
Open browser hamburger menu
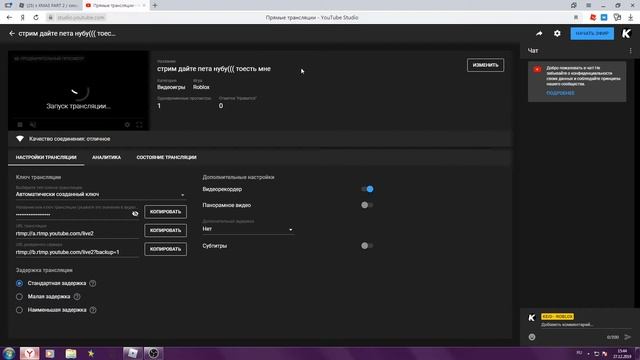588,5
